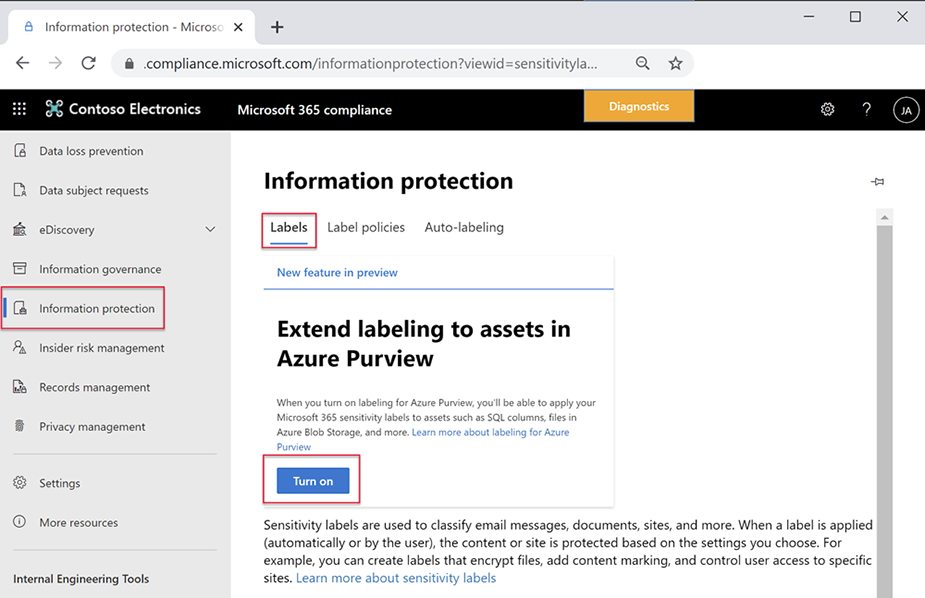This screenshot has height=598, width=925.
Task: Switch to the Label policies tab
Action: tap(365, 227)
